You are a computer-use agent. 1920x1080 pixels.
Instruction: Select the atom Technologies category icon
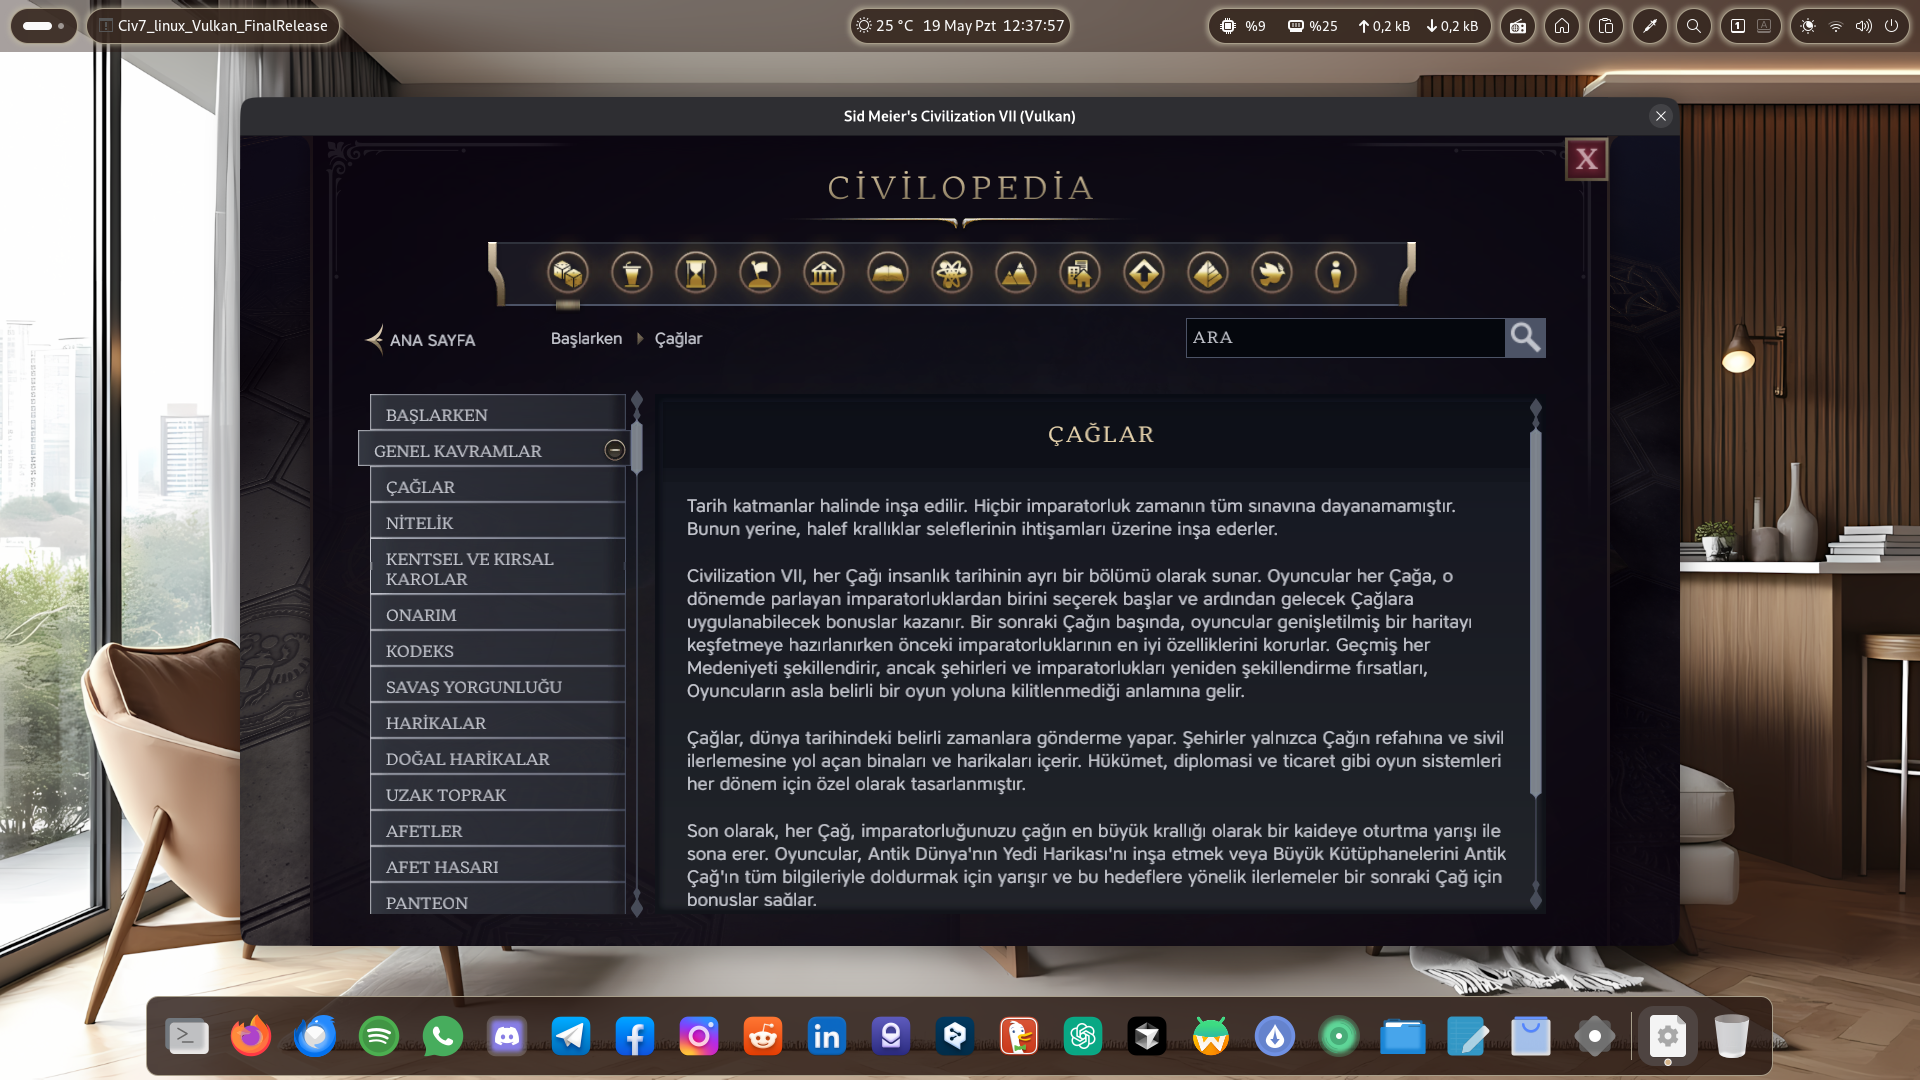pos(952,272)
